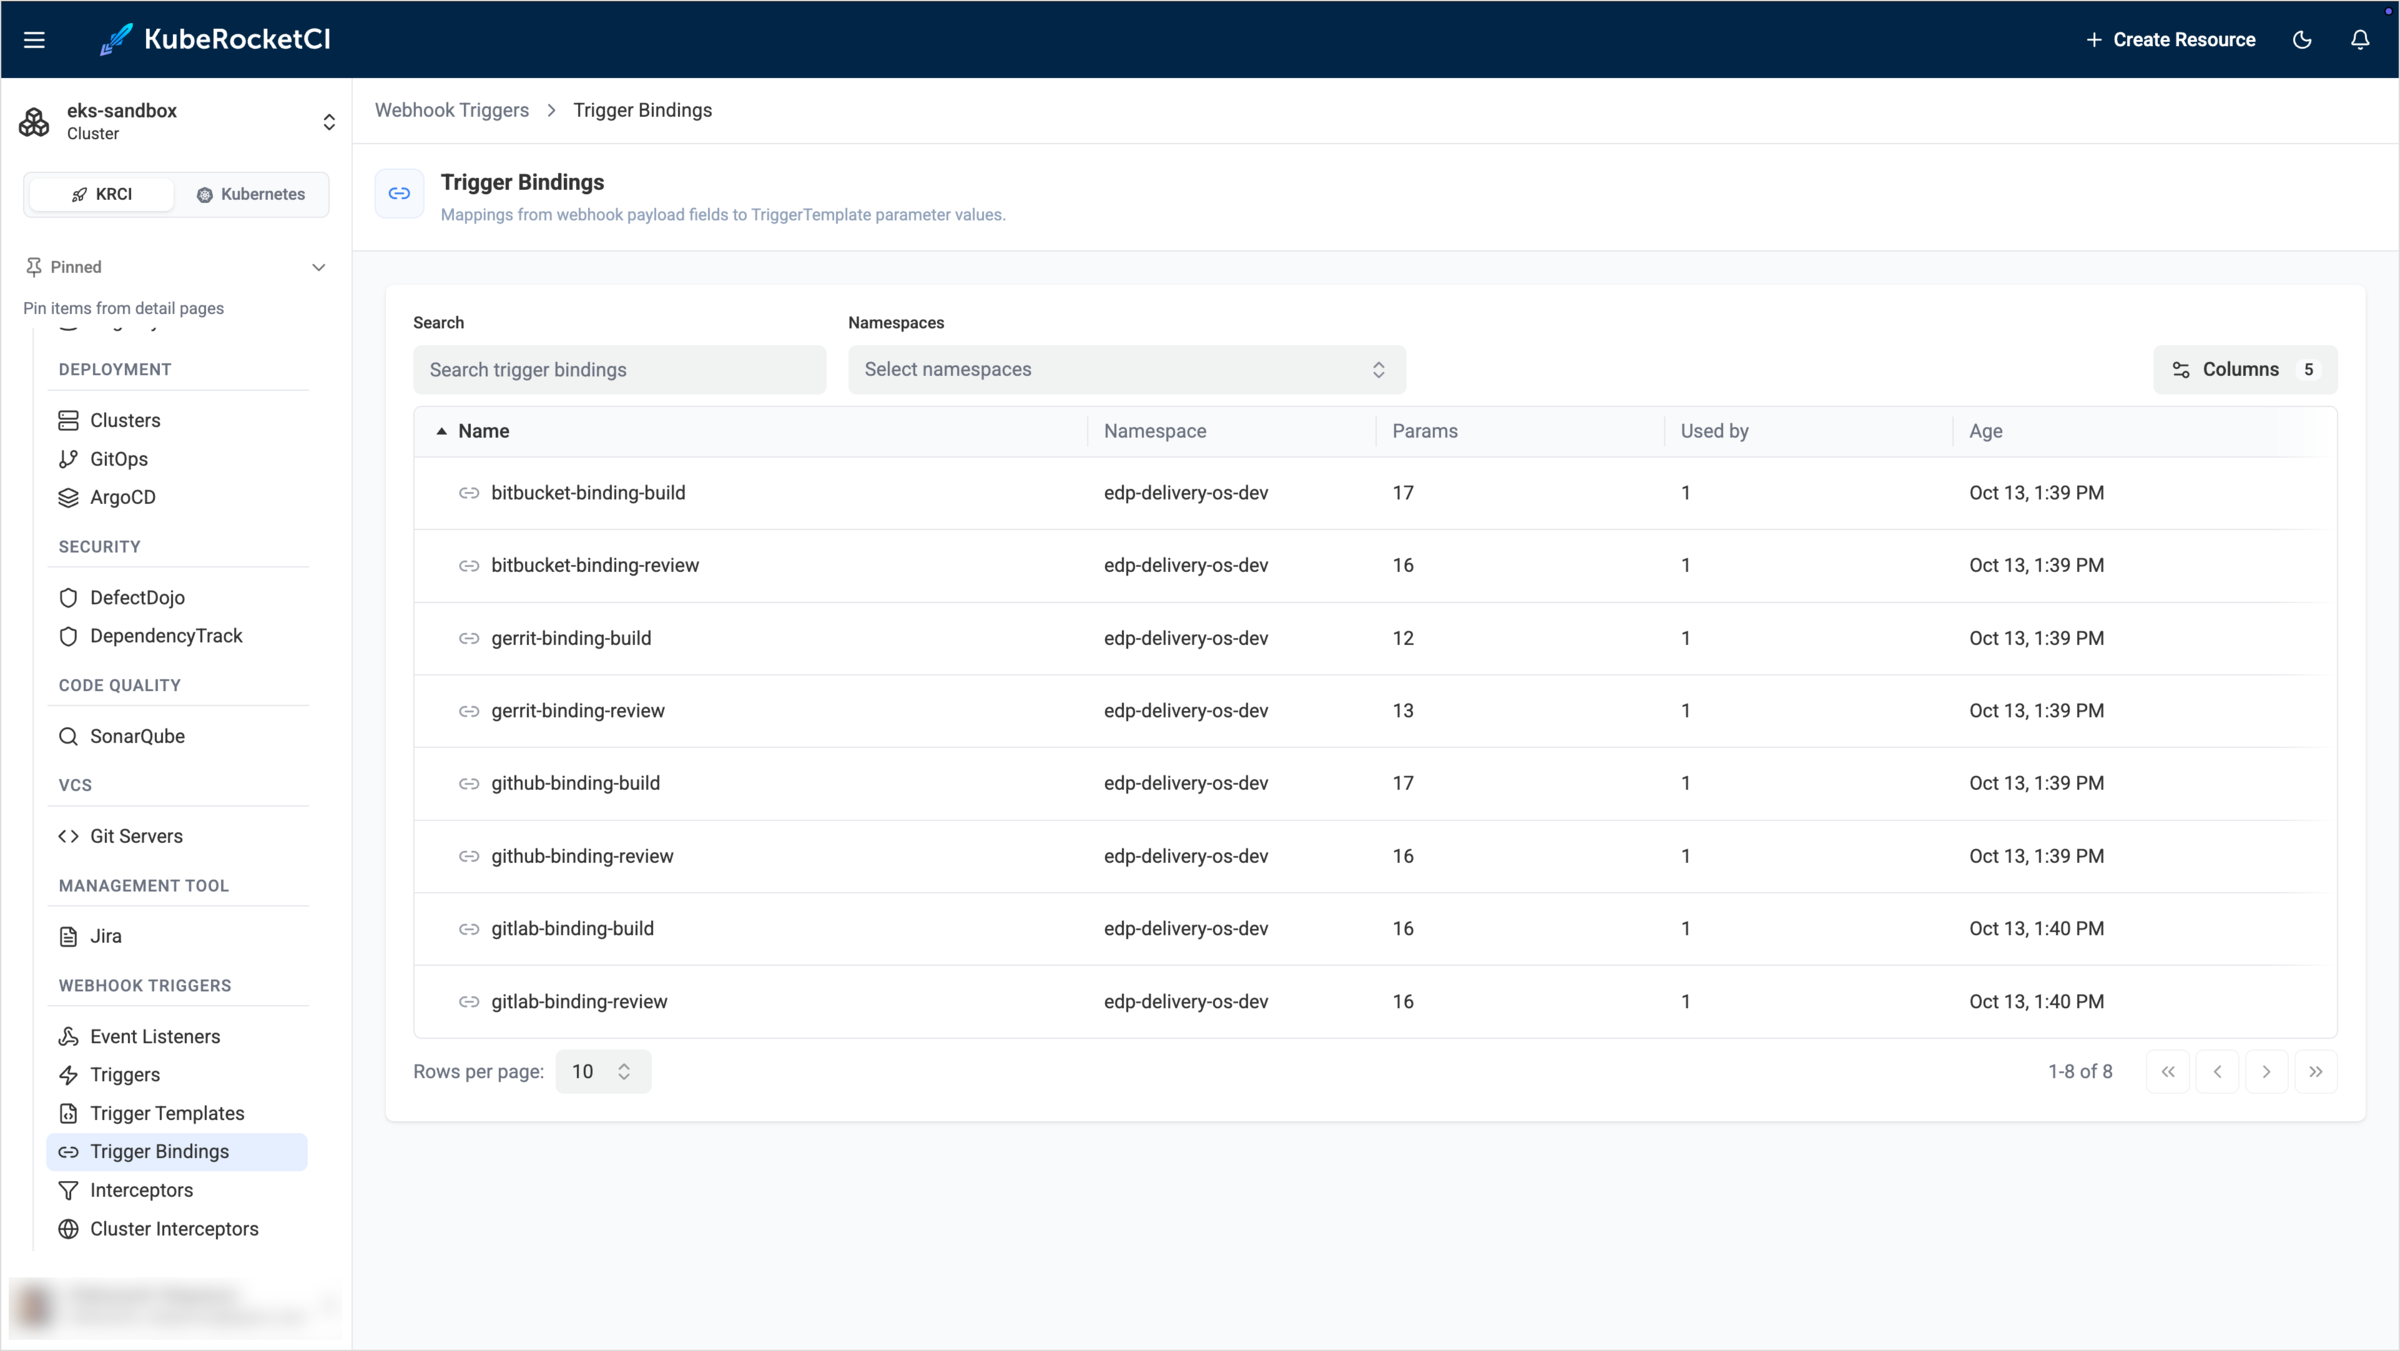Image resolution: width=2400 pixels, height=1351 pixels.
Task: Click the Jira document icon
Action: click(x=68, y=936)
